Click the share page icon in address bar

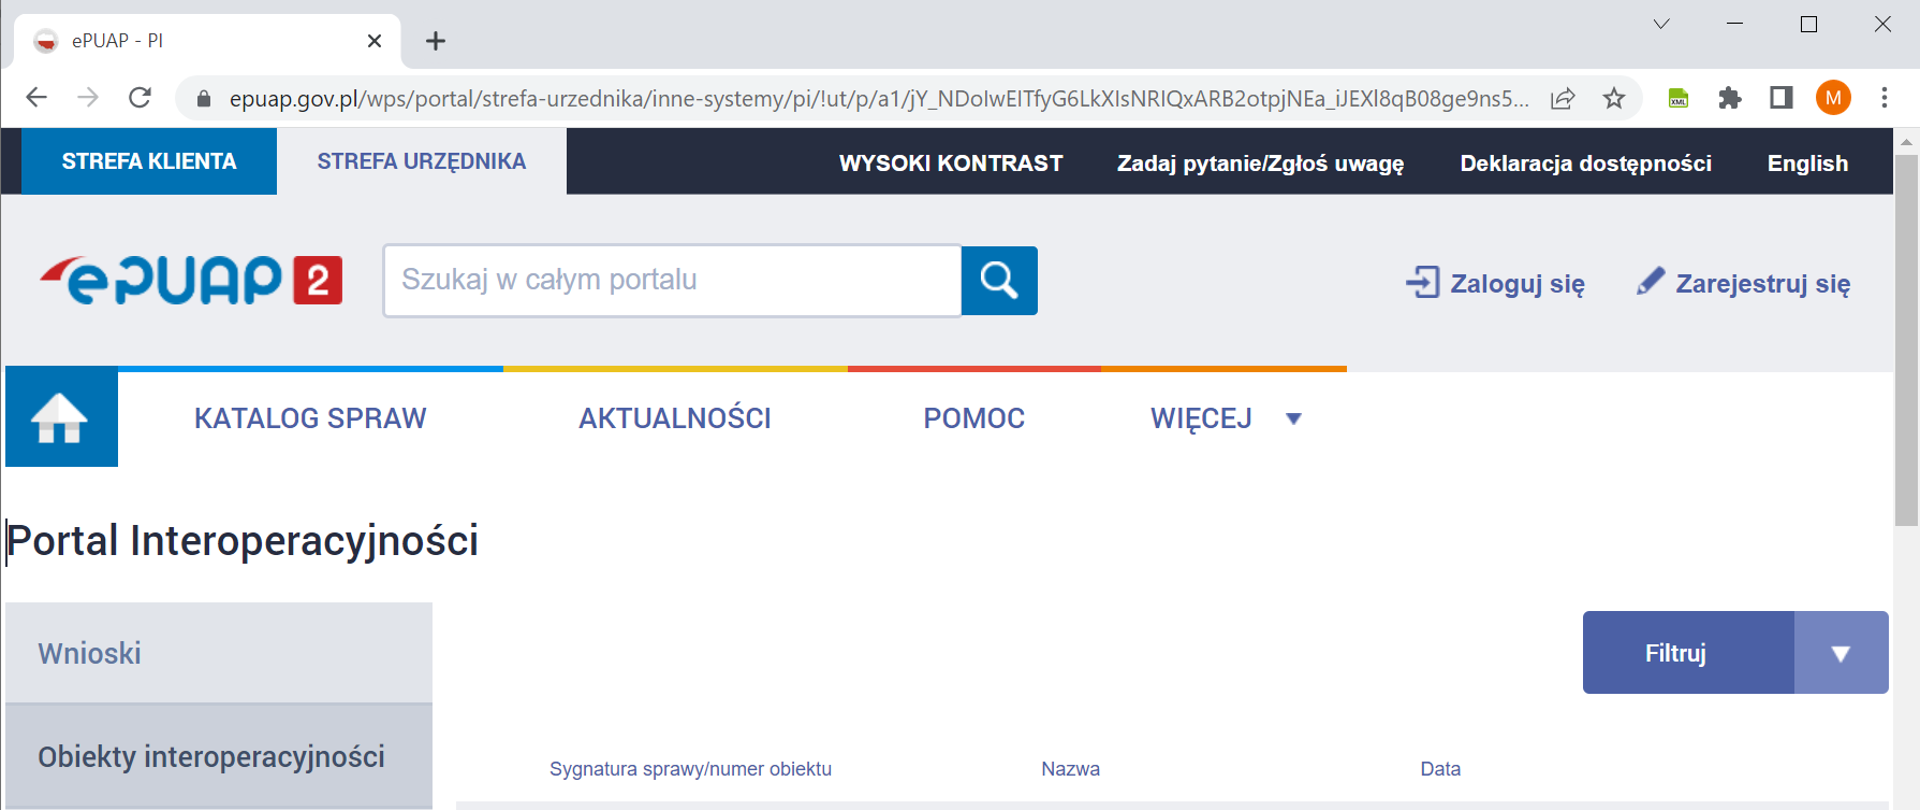pyautogui.click(x=1562, y=98)
